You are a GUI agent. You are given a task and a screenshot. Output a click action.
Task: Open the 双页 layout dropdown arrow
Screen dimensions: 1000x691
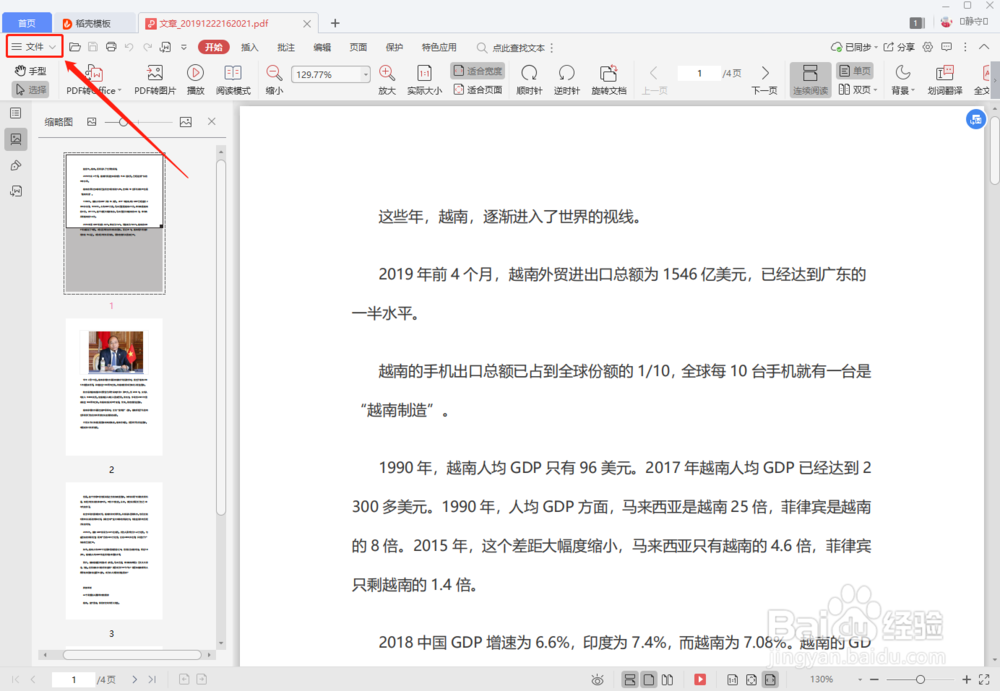[x=876, y=88]
